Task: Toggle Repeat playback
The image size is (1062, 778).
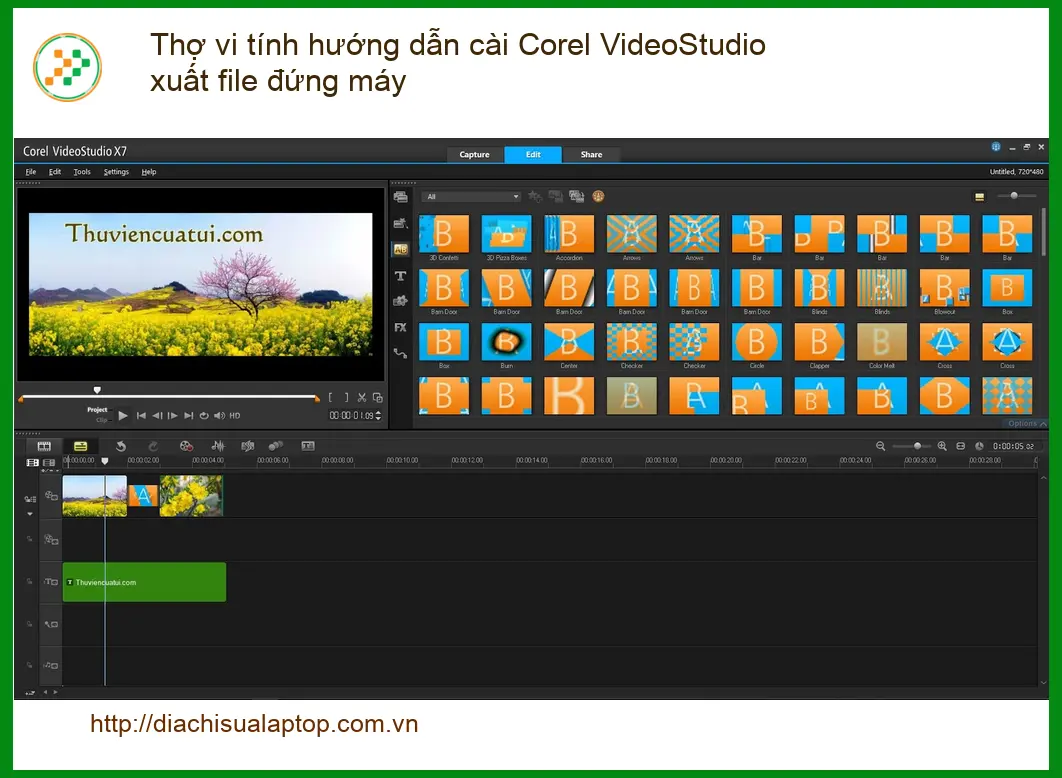Action: pyautogui.click(x=204, y=416)
